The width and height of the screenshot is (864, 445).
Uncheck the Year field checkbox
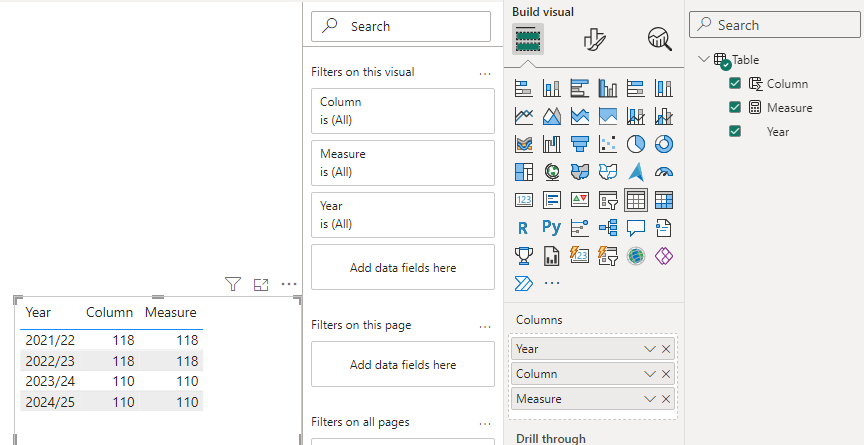click(735, 131)
